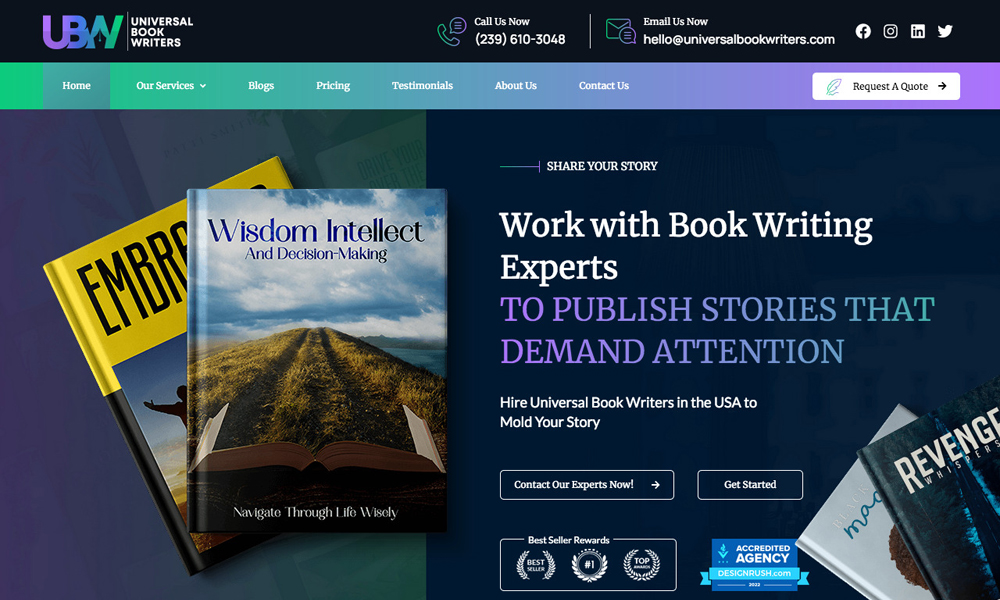Open the Twitter social icon
This screenshot has height=600, width=1000.
[945, 31]
